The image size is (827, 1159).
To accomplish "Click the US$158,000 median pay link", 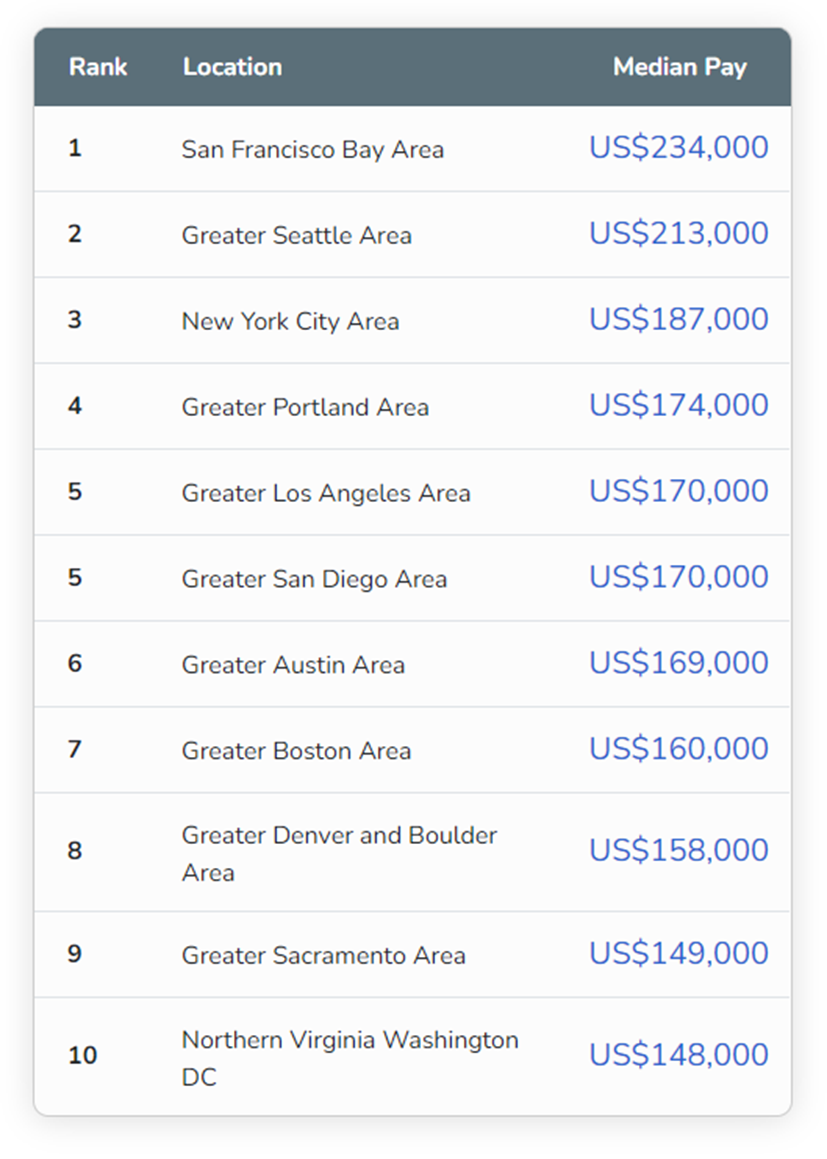I will (x=678, y=851).
